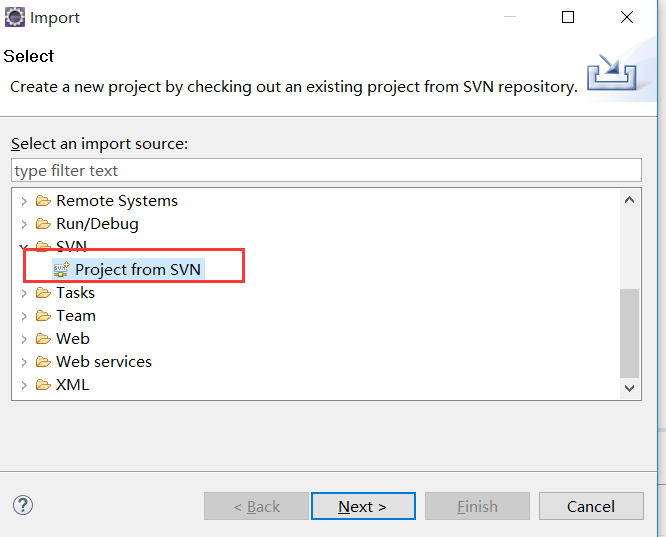The image size is (666, 537).
Task: Open the help question mark icon
Action: (x=23, y=506)
